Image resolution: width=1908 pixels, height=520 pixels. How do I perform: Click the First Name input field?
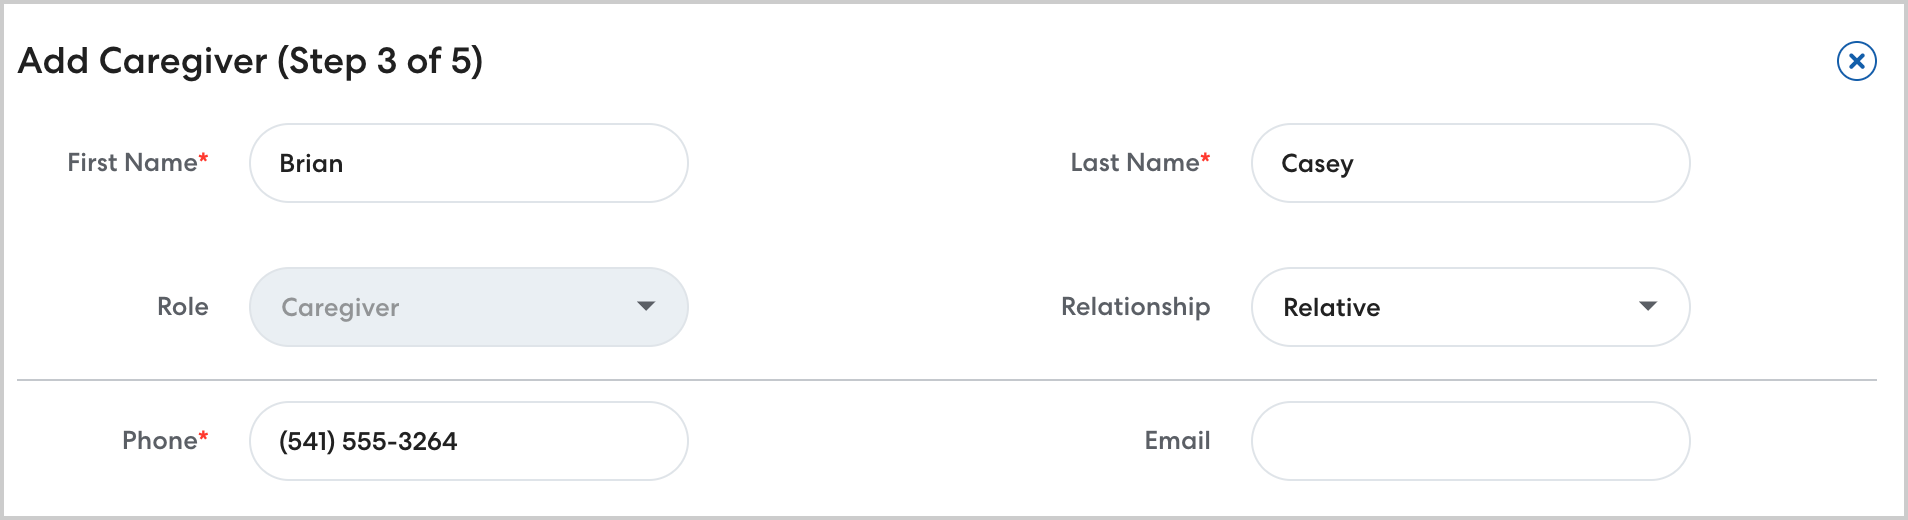coord(468,163)
